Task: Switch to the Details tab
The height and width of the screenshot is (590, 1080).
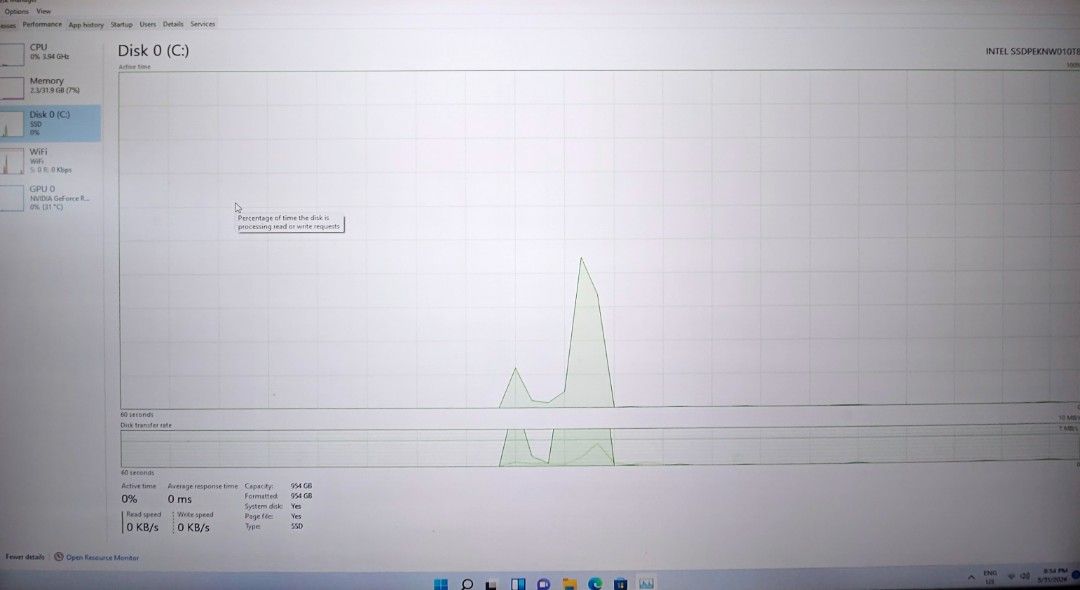Action: coord(173,24)
